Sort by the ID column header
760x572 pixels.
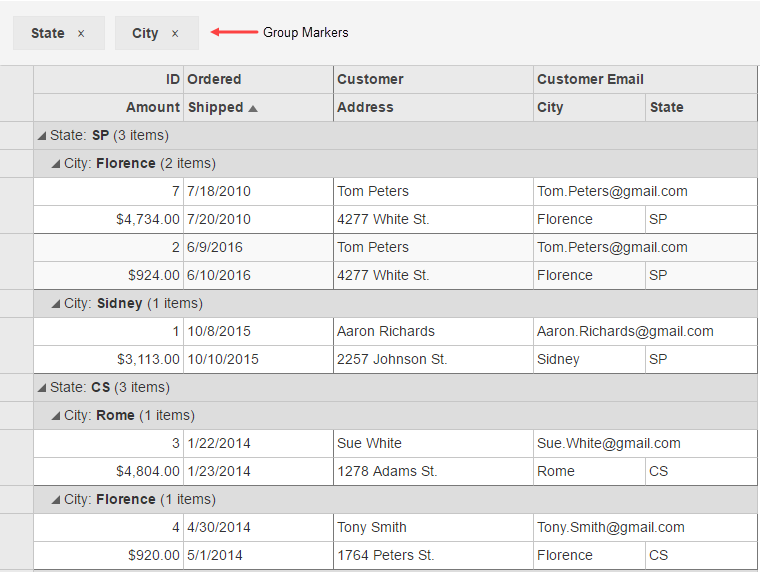tap(173, 79)
